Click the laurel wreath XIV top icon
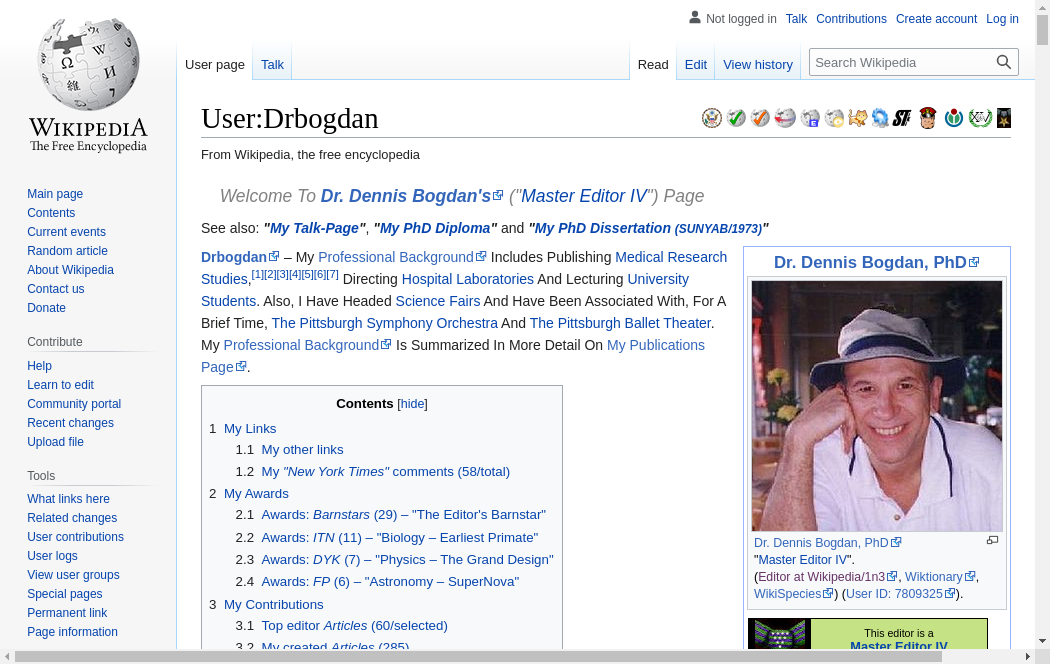The width and height of the screenshot is (1050, 664). pyautogui.click(x=980, y=118)
